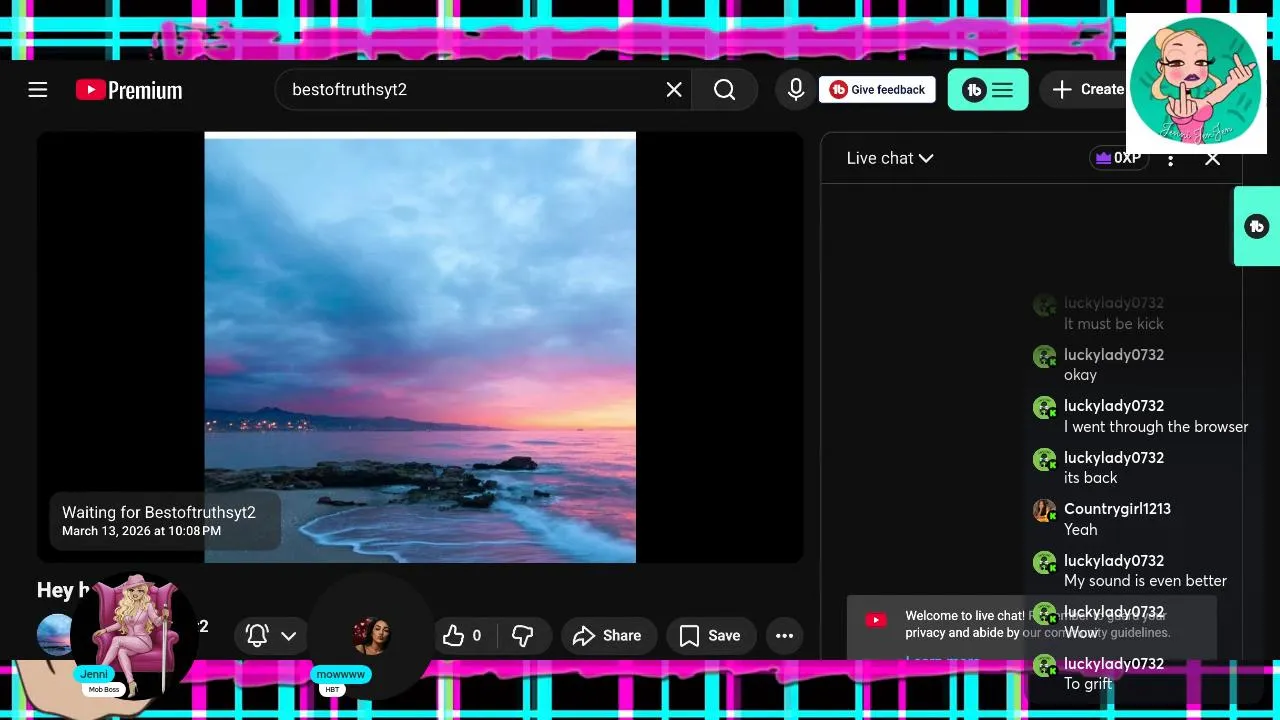Start voice search with microphone

(x=796, y=90)
